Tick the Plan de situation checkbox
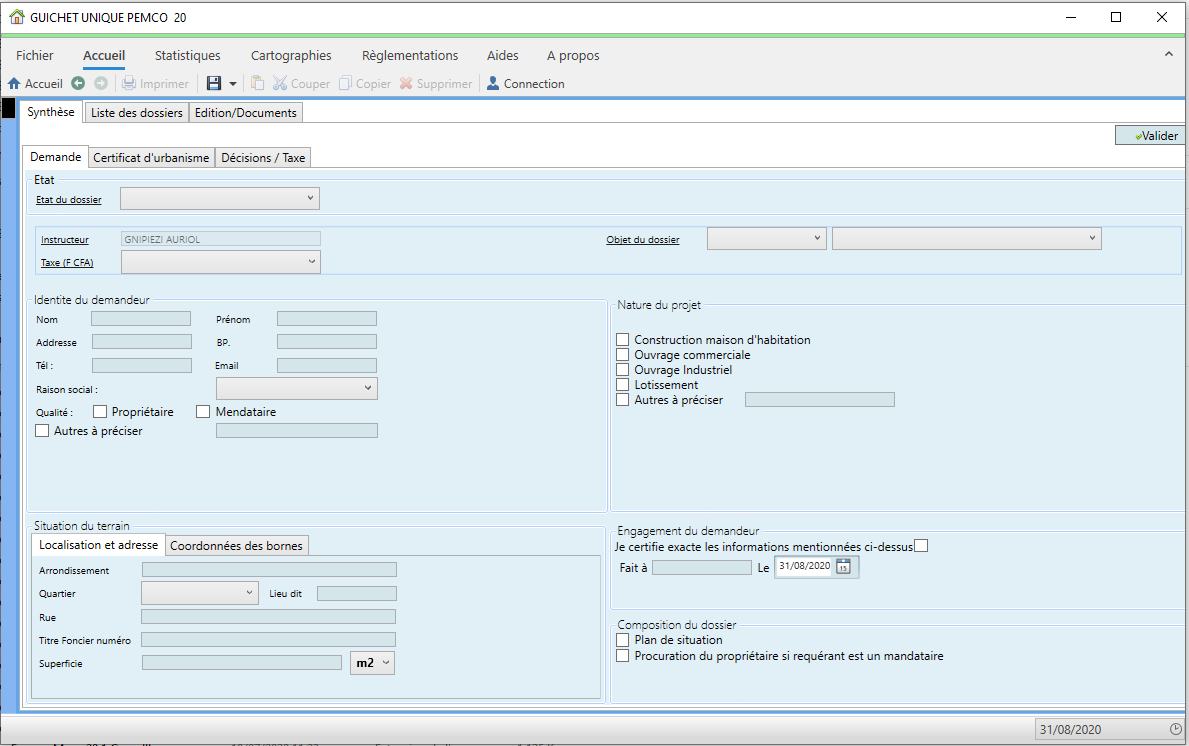 [x=623, y=640]
